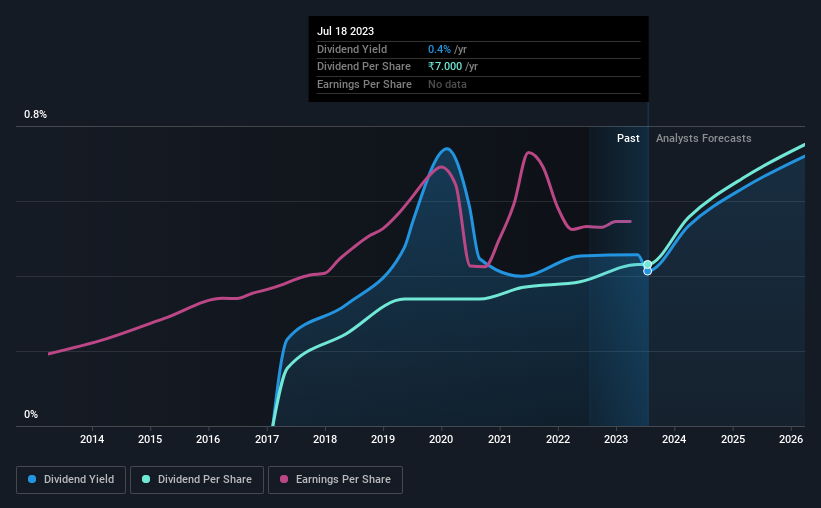This screenshot has width=821, height=508.
Task: Click the blue data point marker at Jul 2023
Action: point(648,271)
